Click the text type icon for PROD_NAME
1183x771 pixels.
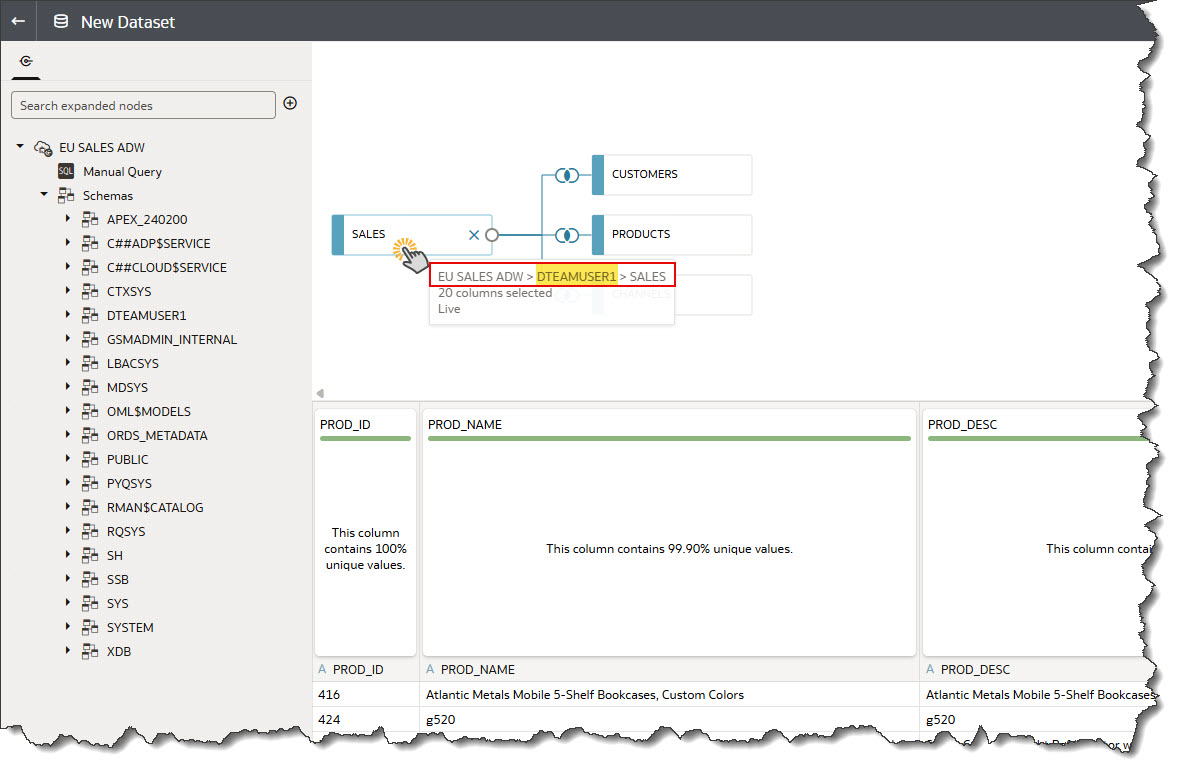pyautogui.click(x=430, y=669)
